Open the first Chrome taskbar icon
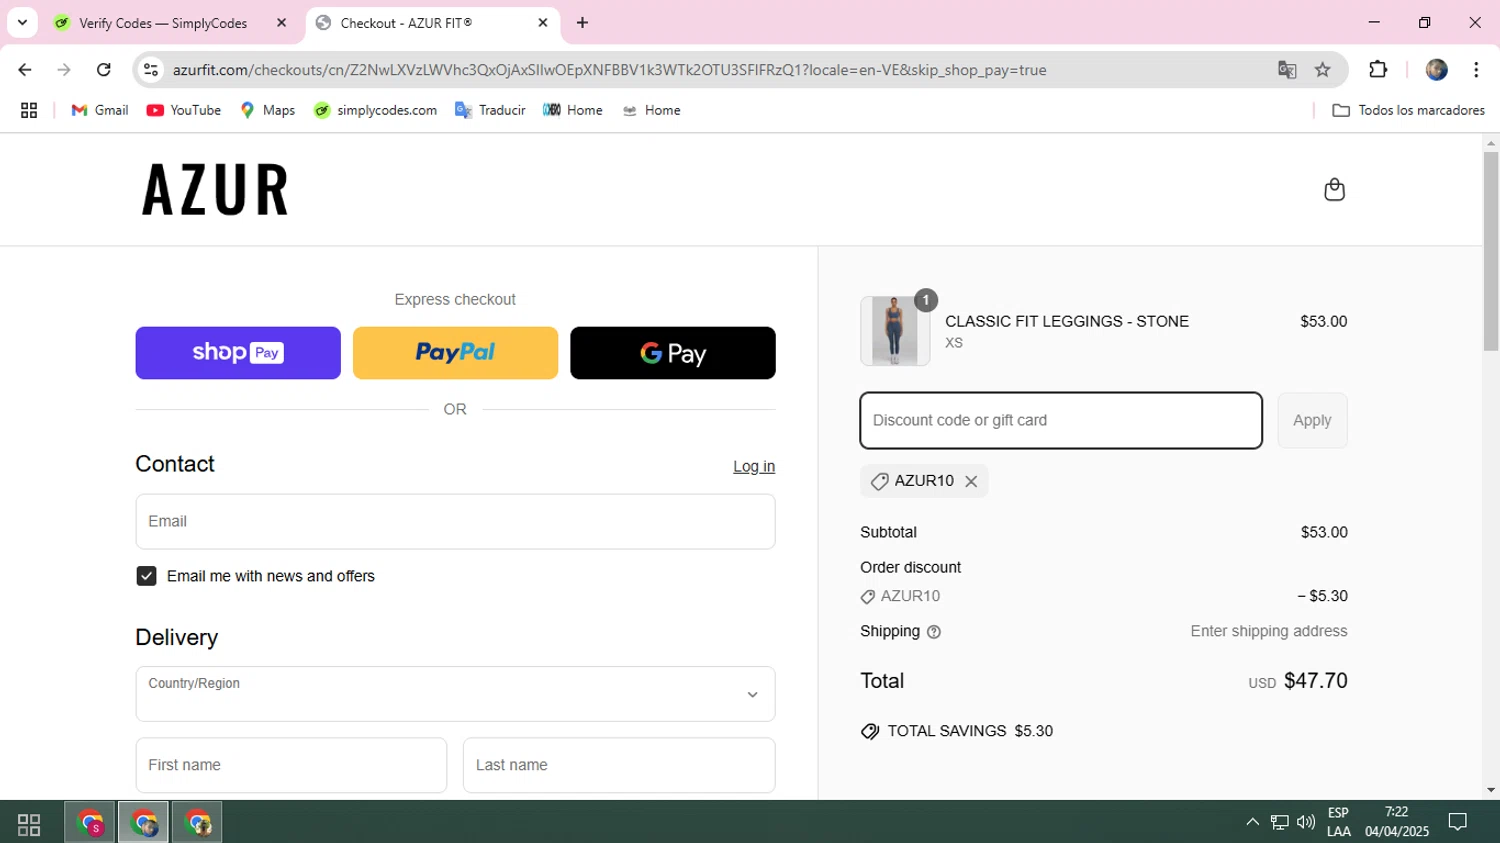The image size is (1500, 843). pyautogui.click(x=90, y=824)
